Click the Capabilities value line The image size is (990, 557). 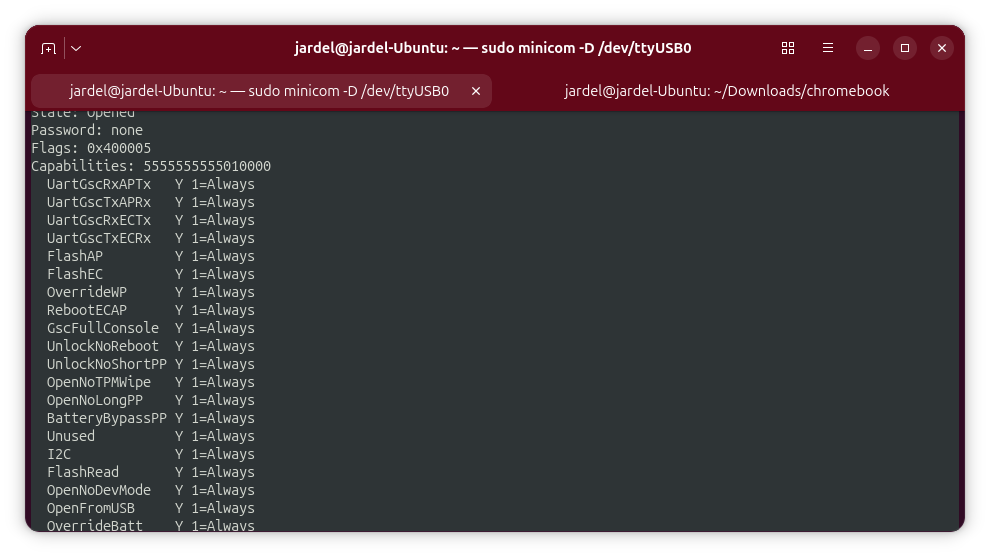click(x=151, y=166)
